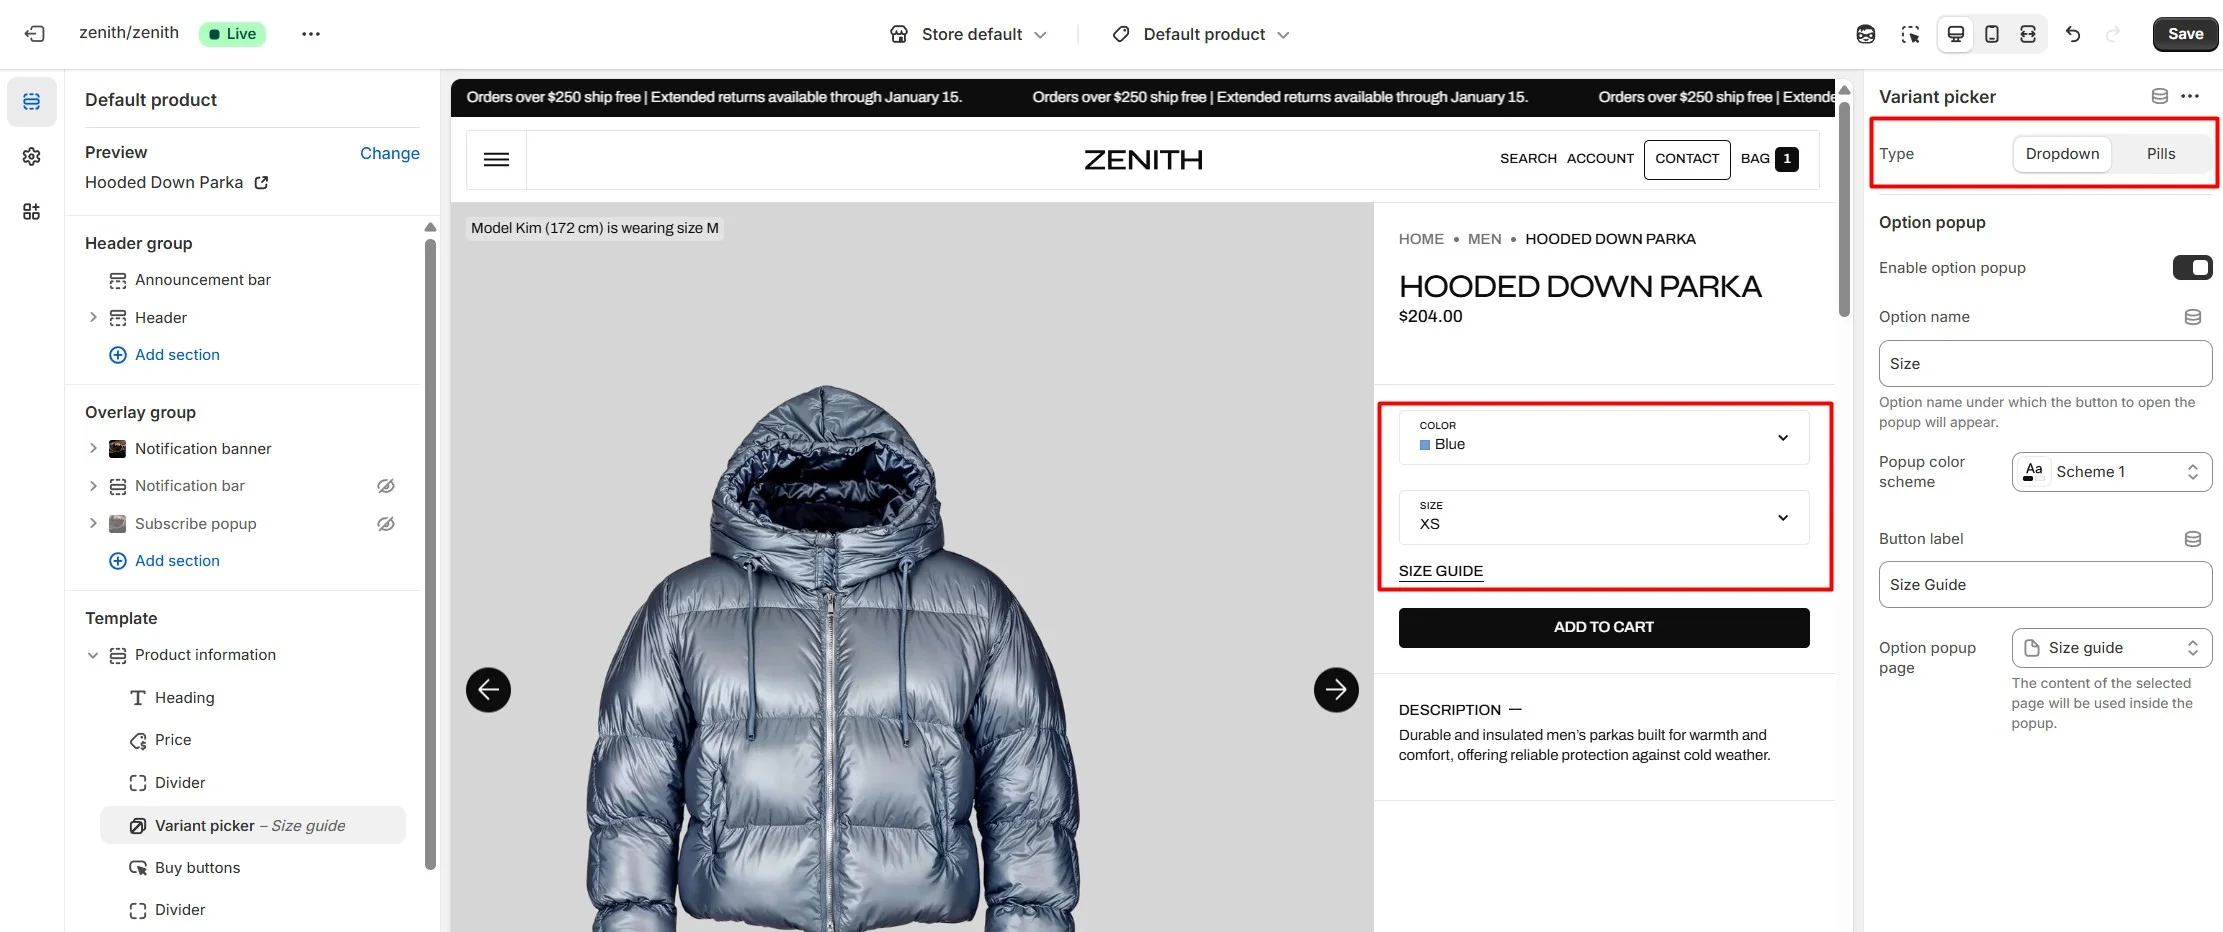
Task: Click the undo arrow icon
Action: (x=2073, y=34)
